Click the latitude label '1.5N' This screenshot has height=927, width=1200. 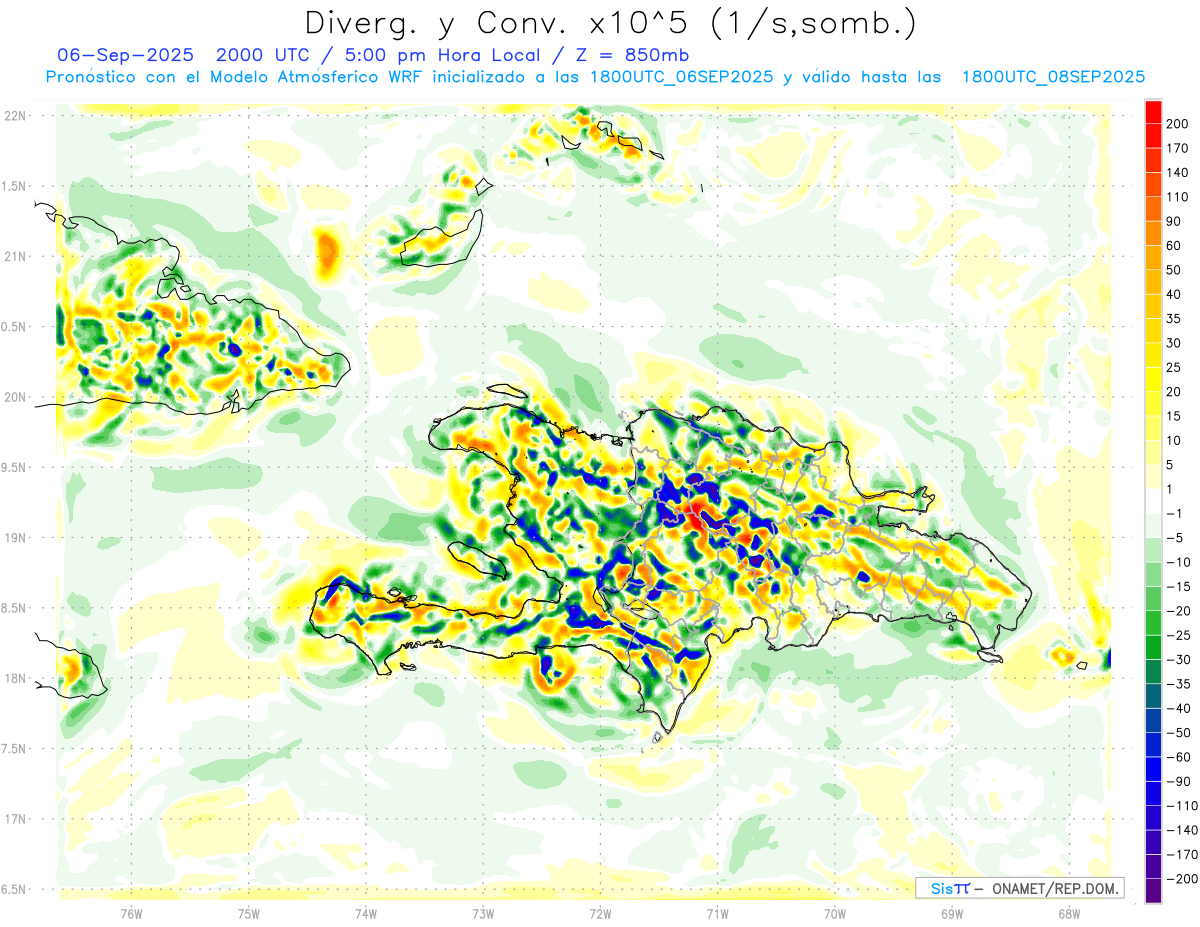click(15, 186)
